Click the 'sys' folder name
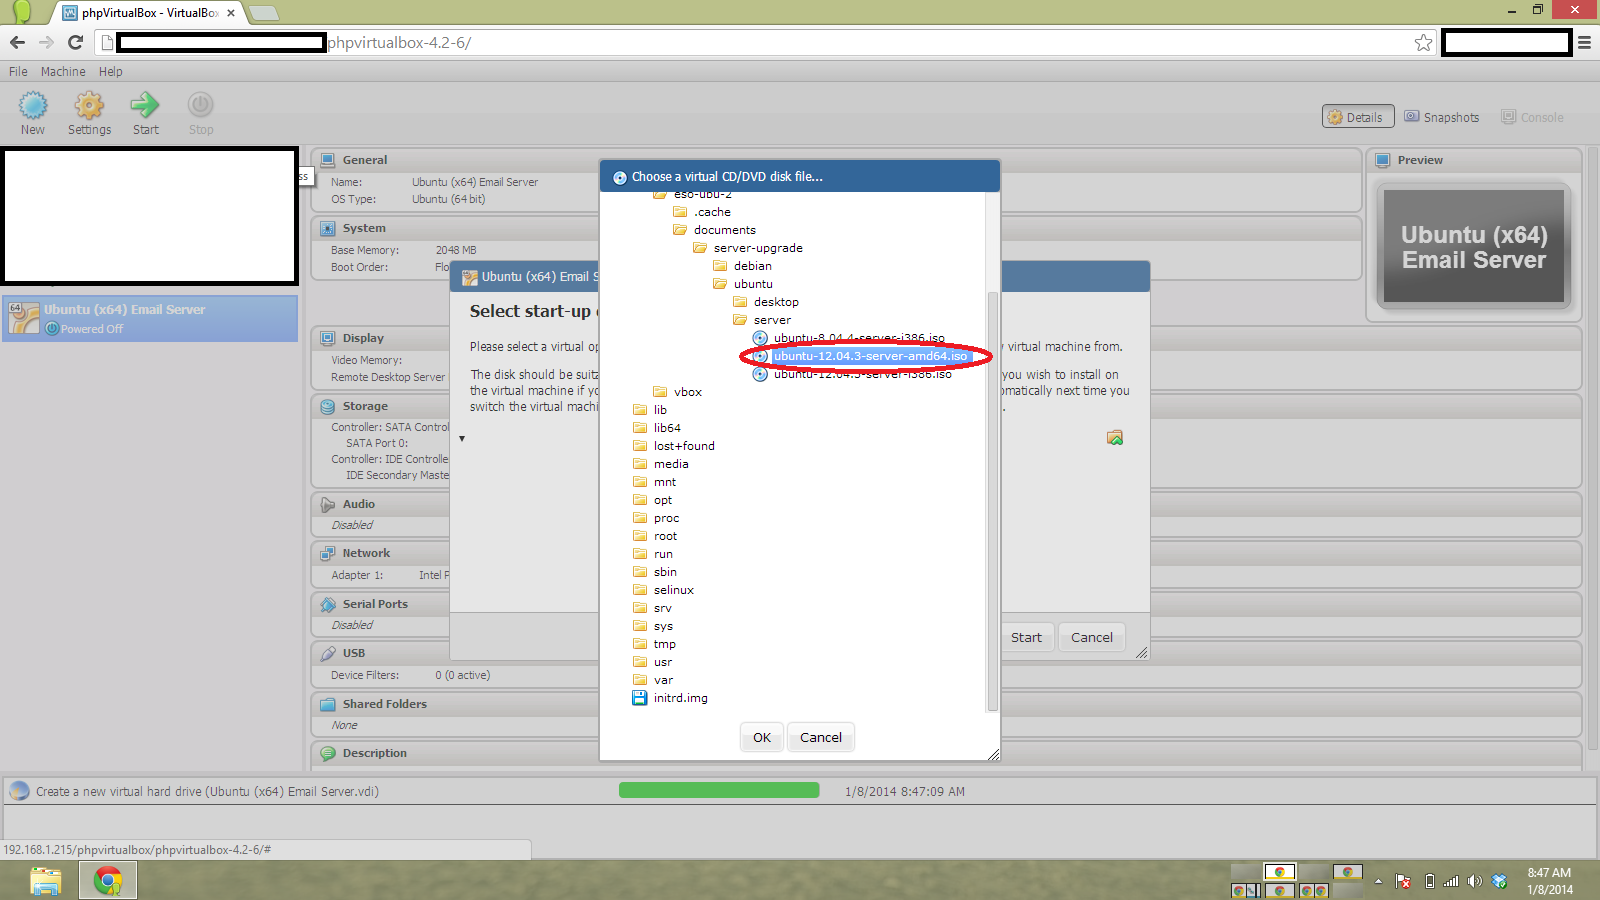Image resolution: width=1600 pixels, height=900 pixels. pos(663,626)
